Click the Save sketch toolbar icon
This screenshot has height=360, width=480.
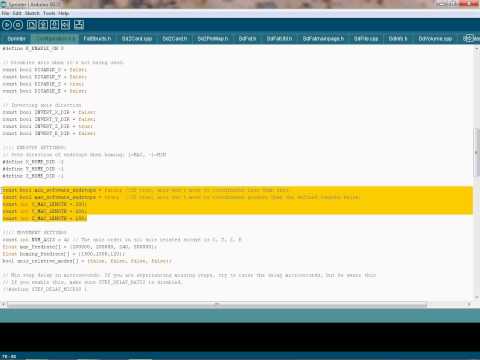pos(54,25)
